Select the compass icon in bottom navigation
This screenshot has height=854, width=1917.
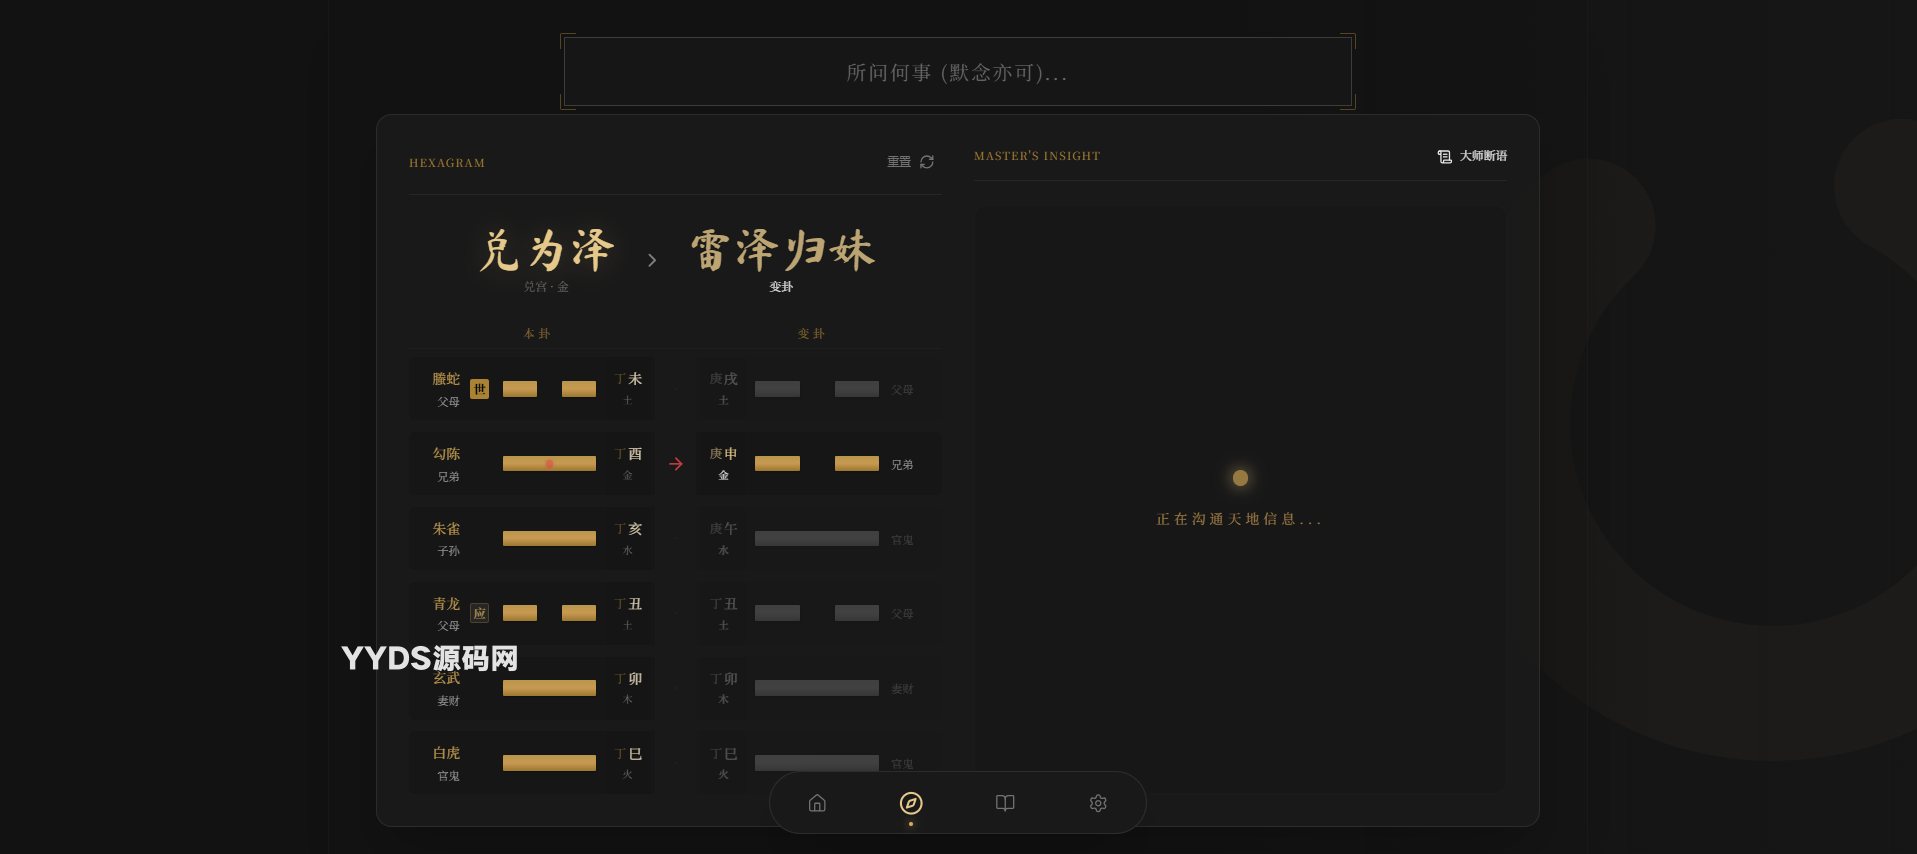click(911, 803)
